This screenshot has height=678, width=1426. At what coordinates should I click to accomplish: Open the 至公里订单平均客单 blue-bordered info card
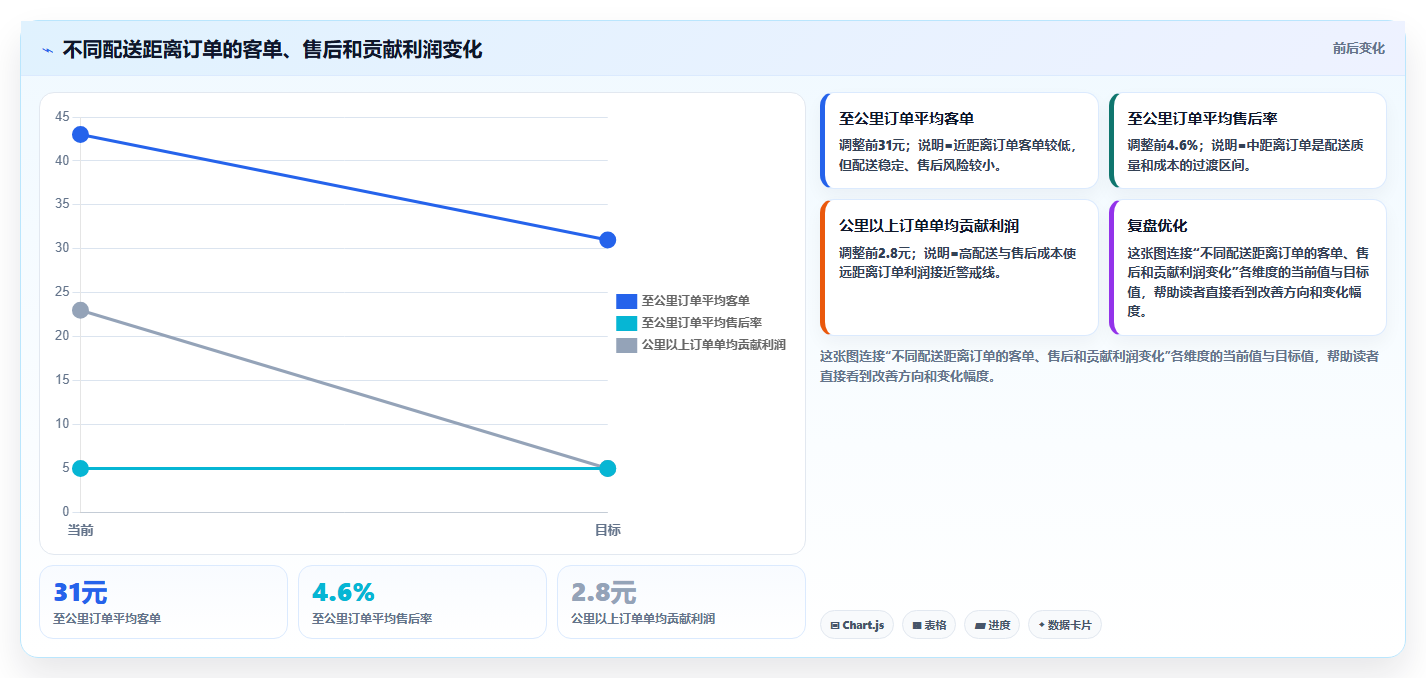(x=959, y=141)
